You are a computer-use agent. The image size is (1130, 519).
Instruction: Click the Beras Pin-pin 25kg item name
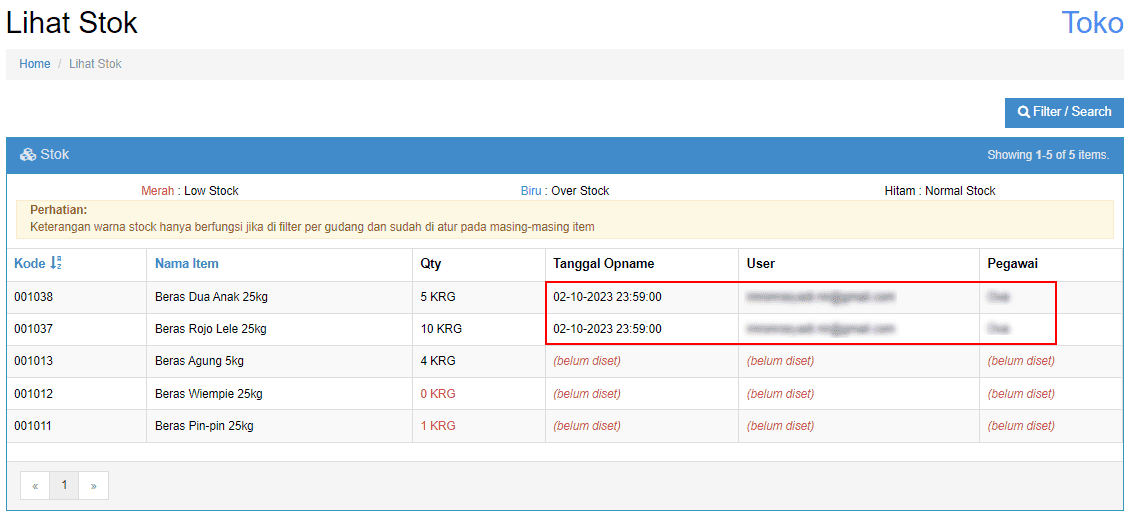pos(204,426)
